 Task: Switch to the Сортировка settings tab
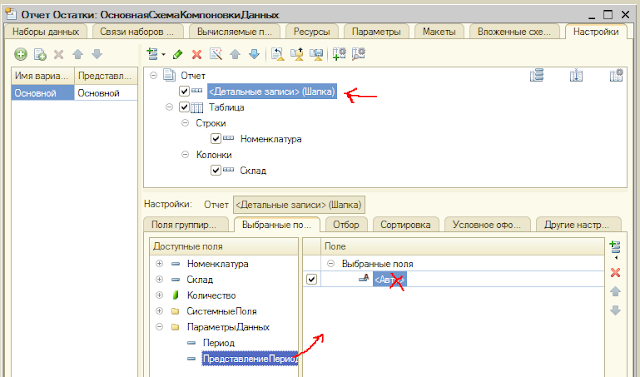tap(405, 224)
